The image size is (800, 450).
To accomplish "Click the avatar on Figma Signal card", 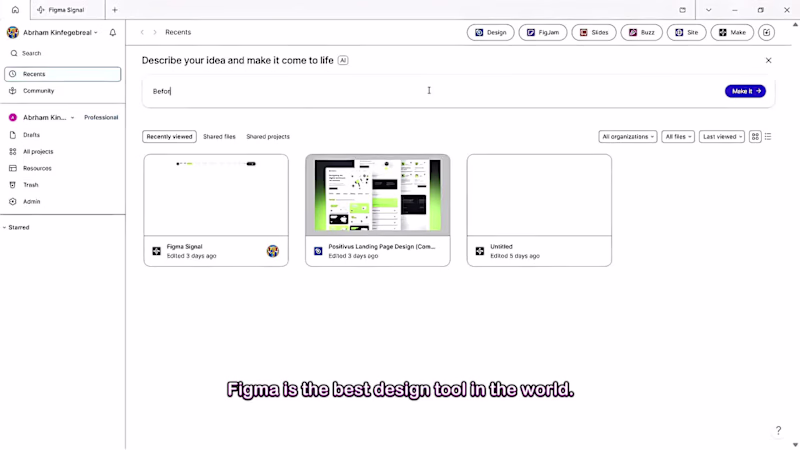I will (273, 251).
